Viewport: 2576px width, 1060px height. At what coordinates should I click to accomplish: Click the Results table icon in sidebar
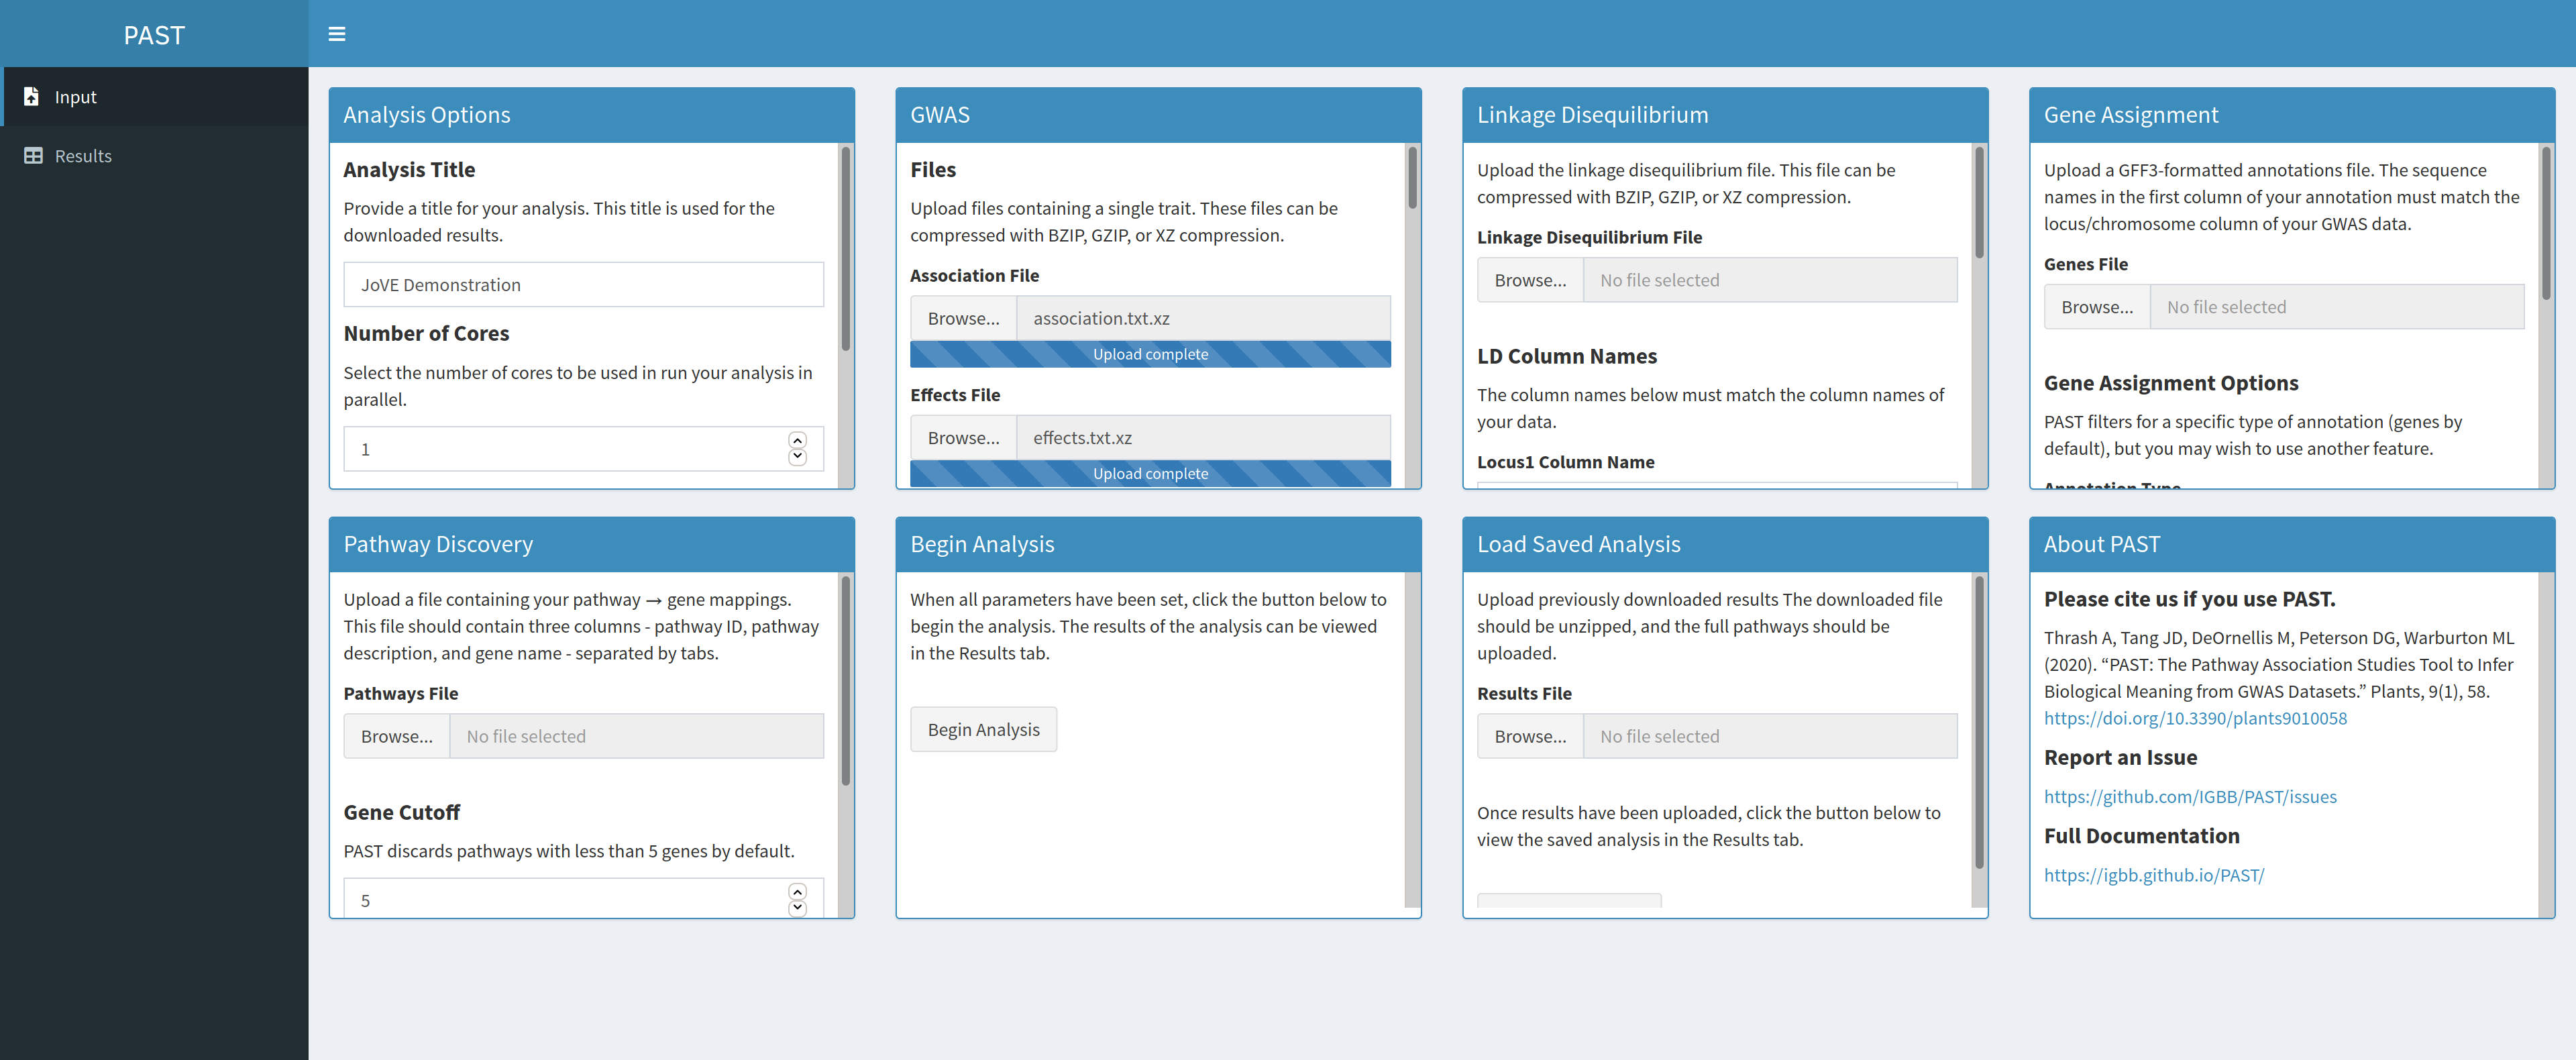[x=33, y=156]
